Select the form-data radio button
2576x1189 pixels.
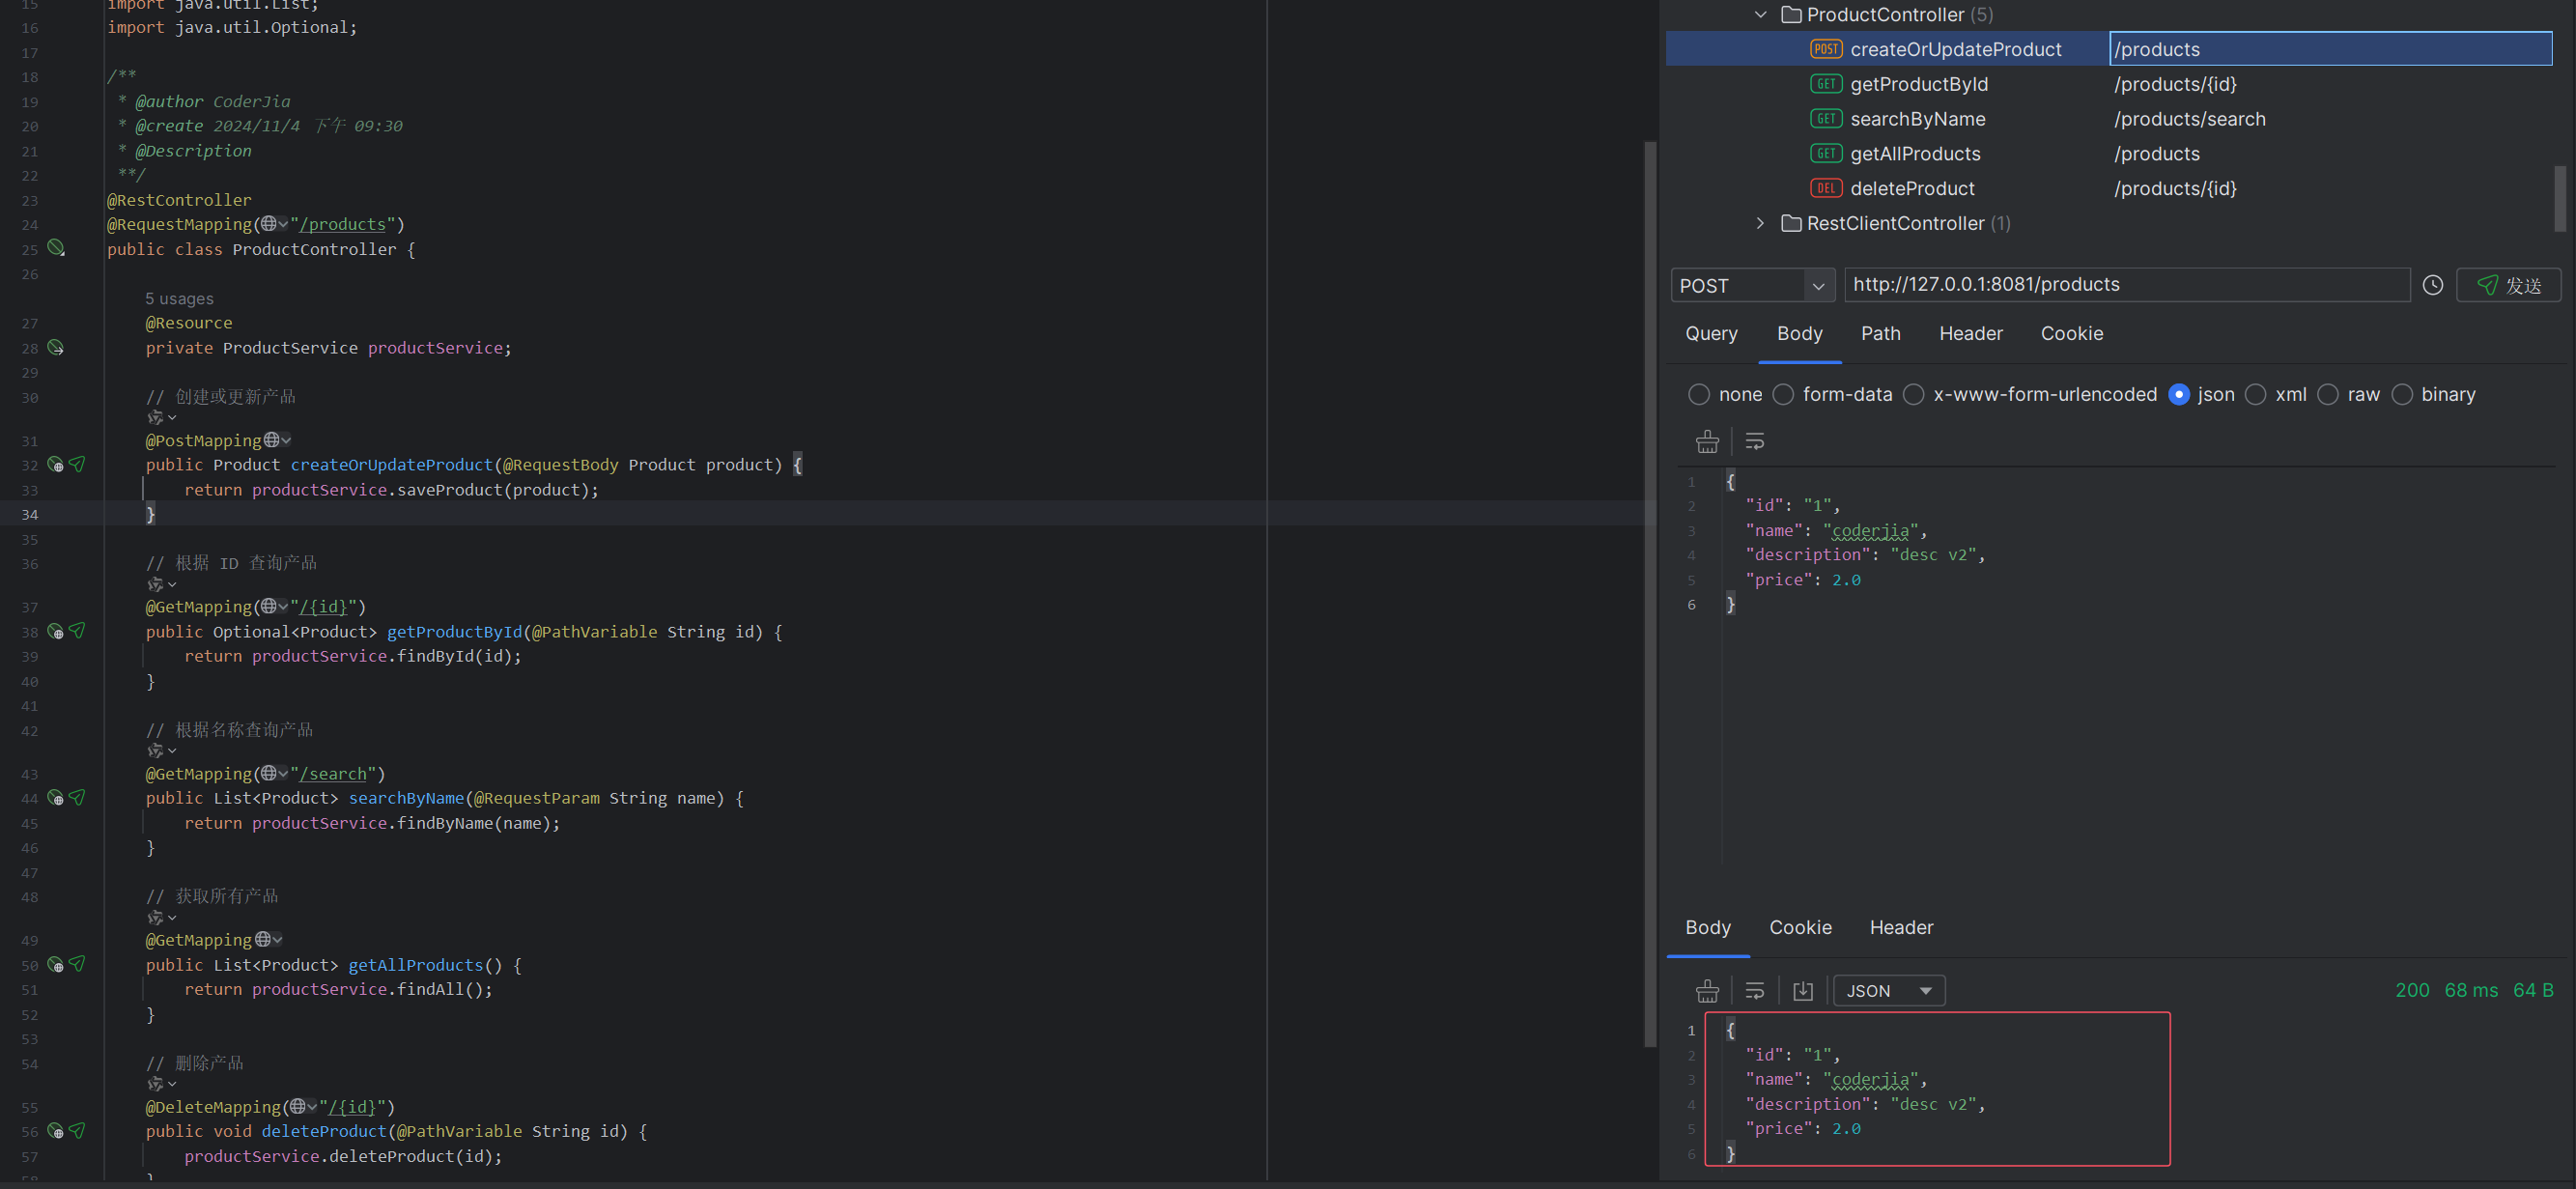tap(1782, 396)
